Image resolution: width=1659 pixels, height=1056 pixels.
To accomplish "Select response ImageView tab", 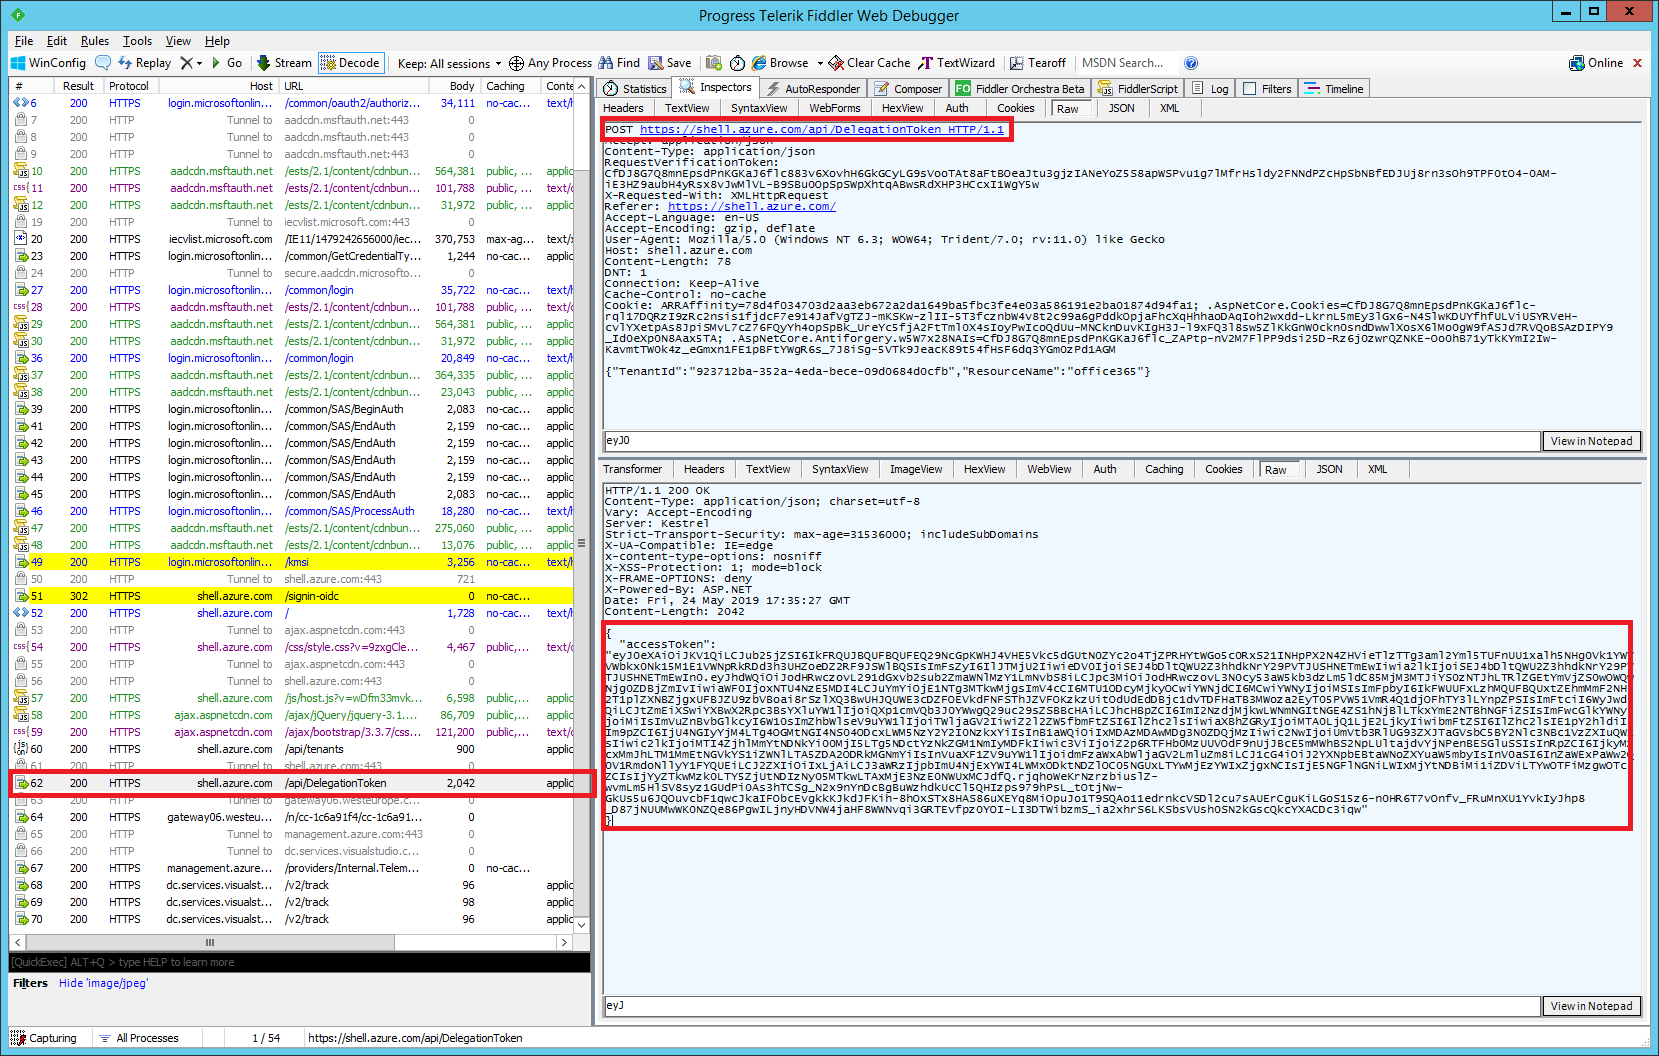I will click(916, 469).
